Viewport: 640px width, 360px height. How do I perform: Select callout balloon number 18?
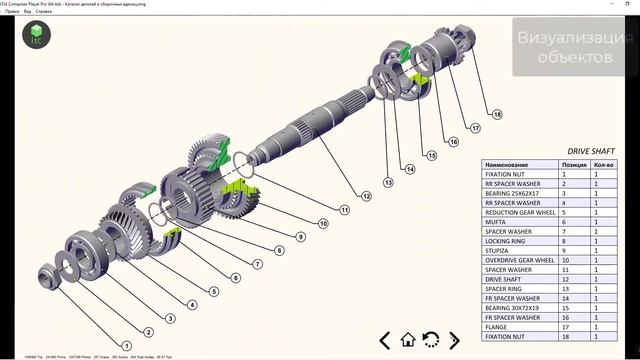(497, 114)
